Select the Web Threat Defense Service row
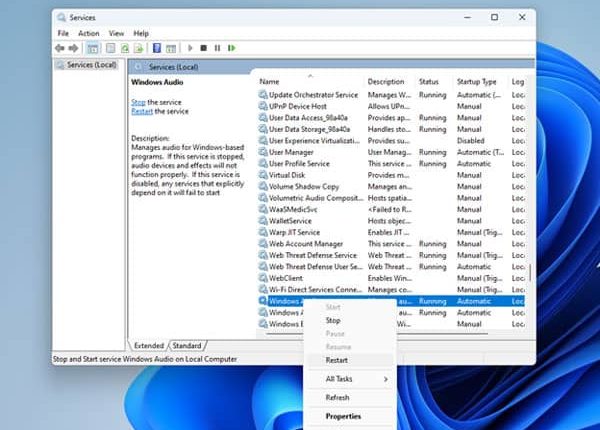 point(391,255)
